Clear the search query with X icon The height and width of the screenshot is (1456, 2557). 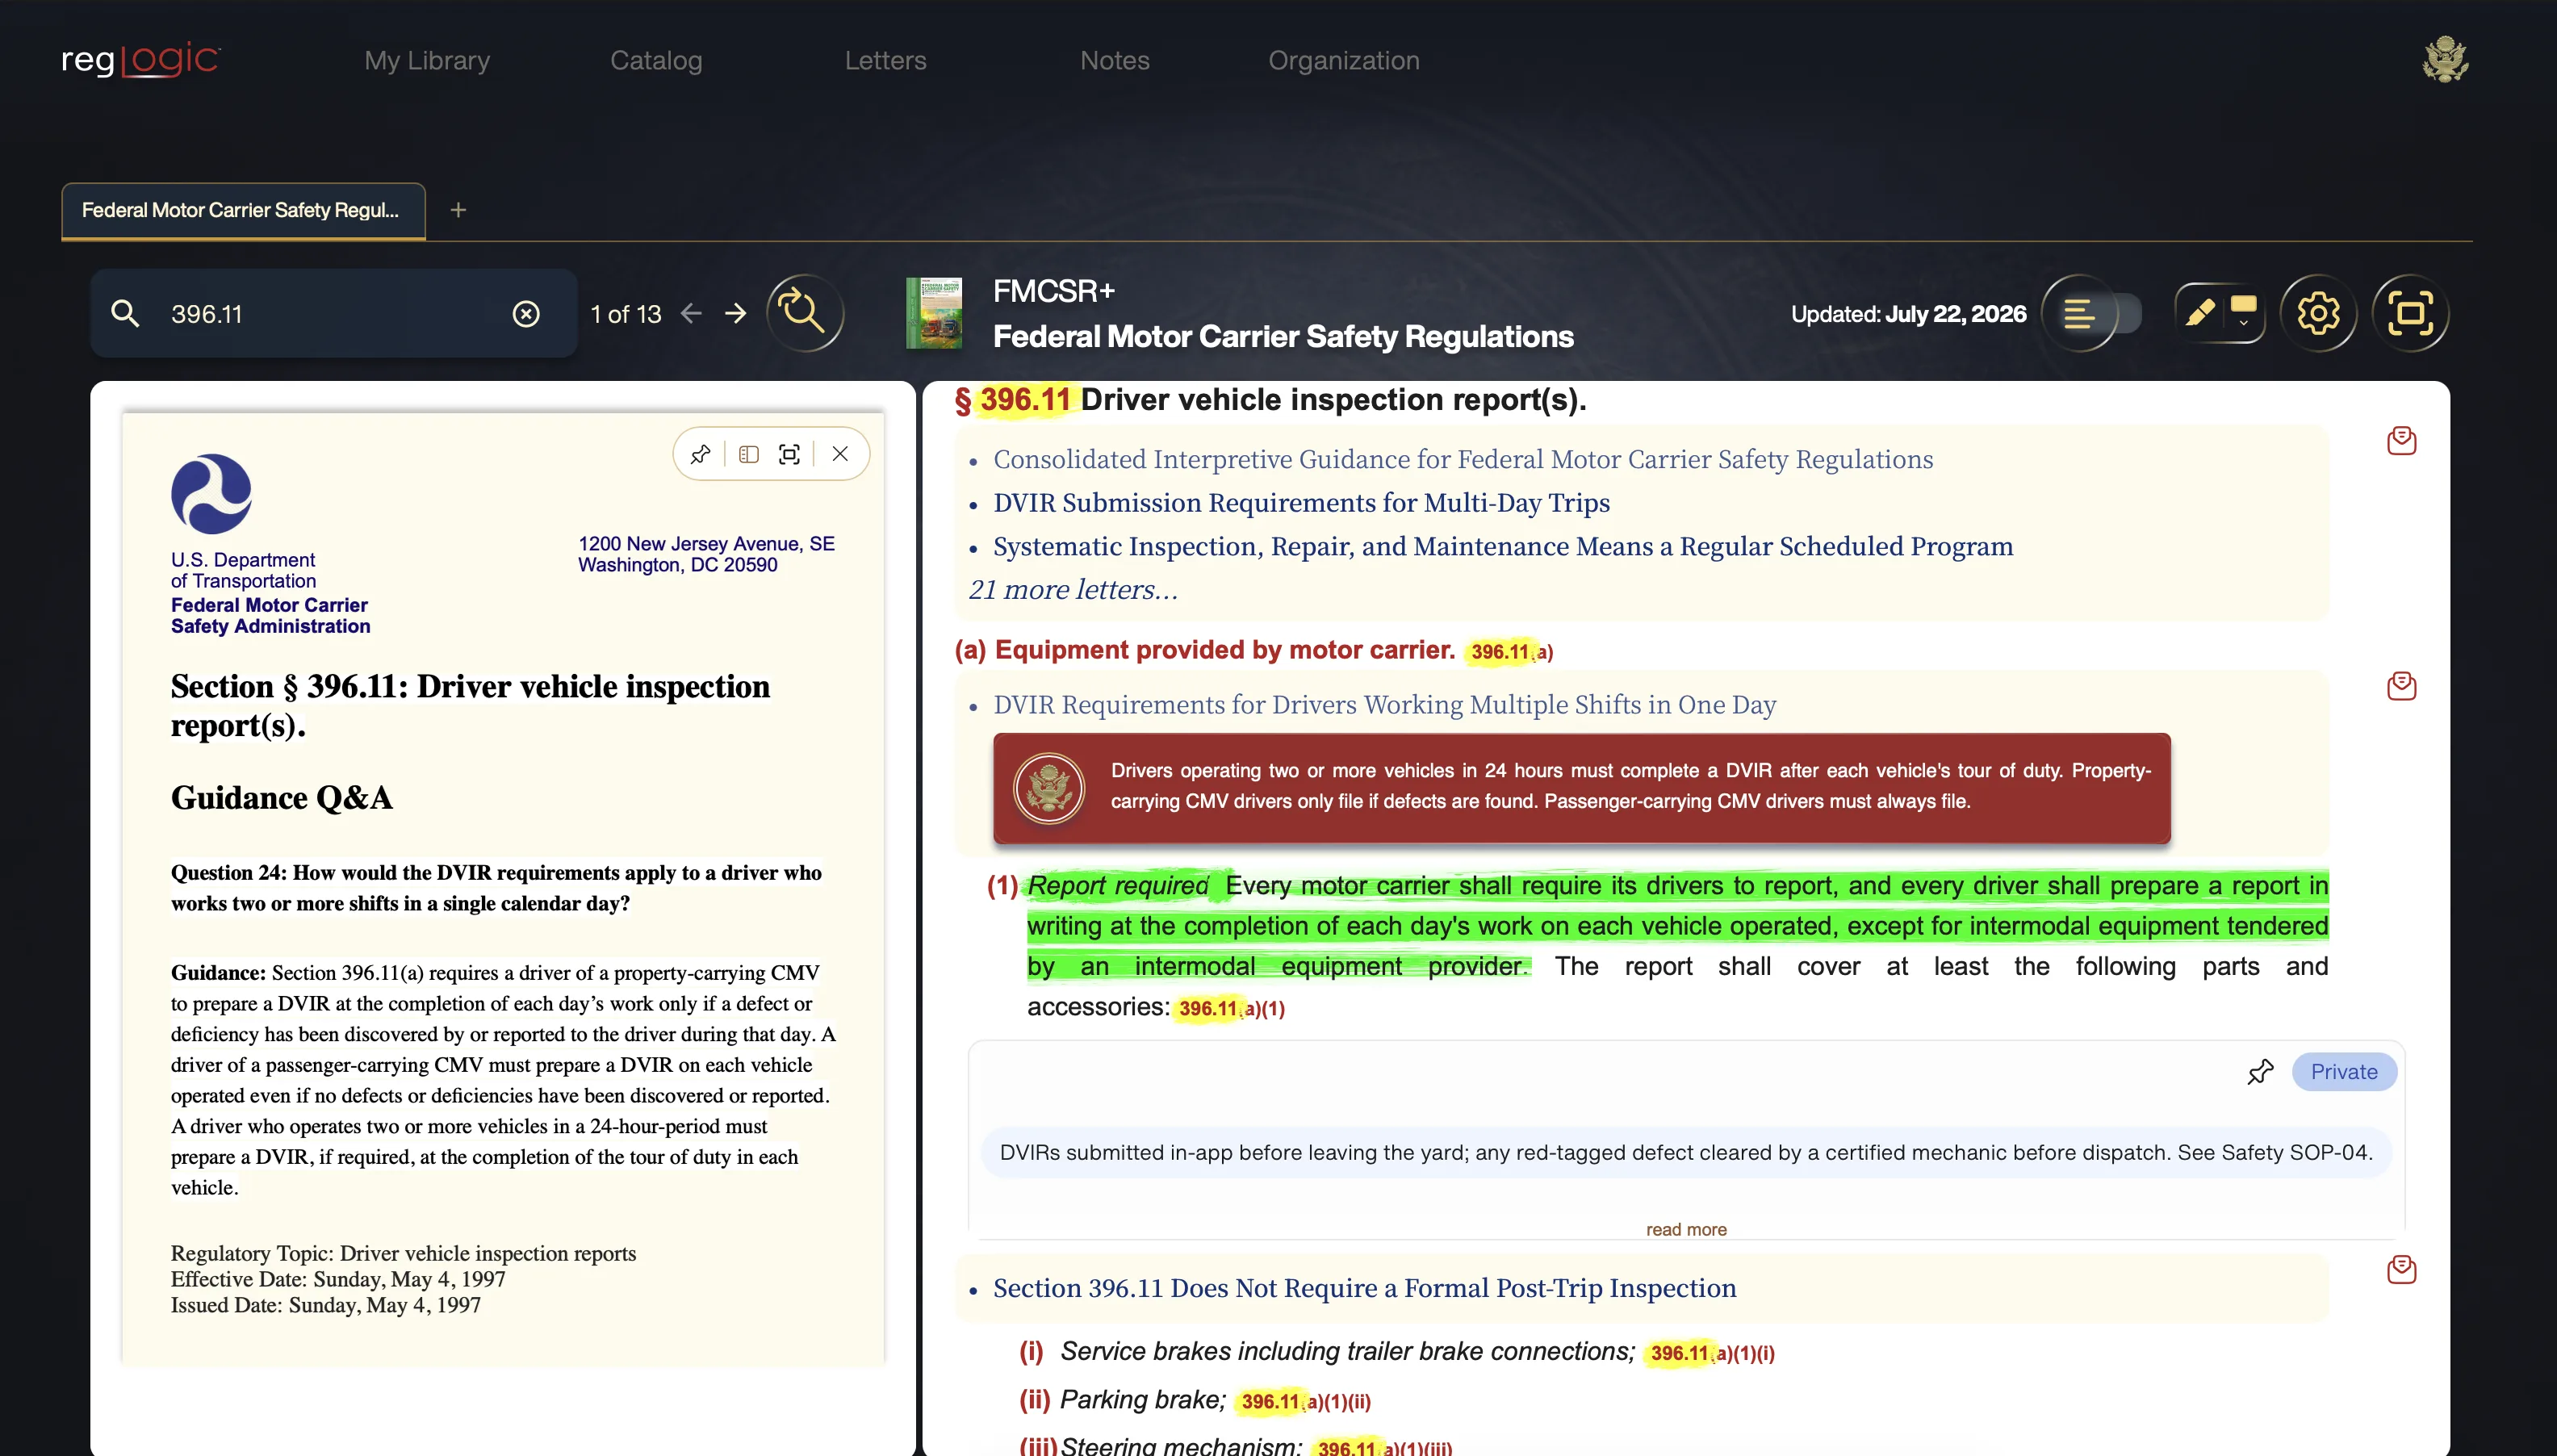point(526,314)
